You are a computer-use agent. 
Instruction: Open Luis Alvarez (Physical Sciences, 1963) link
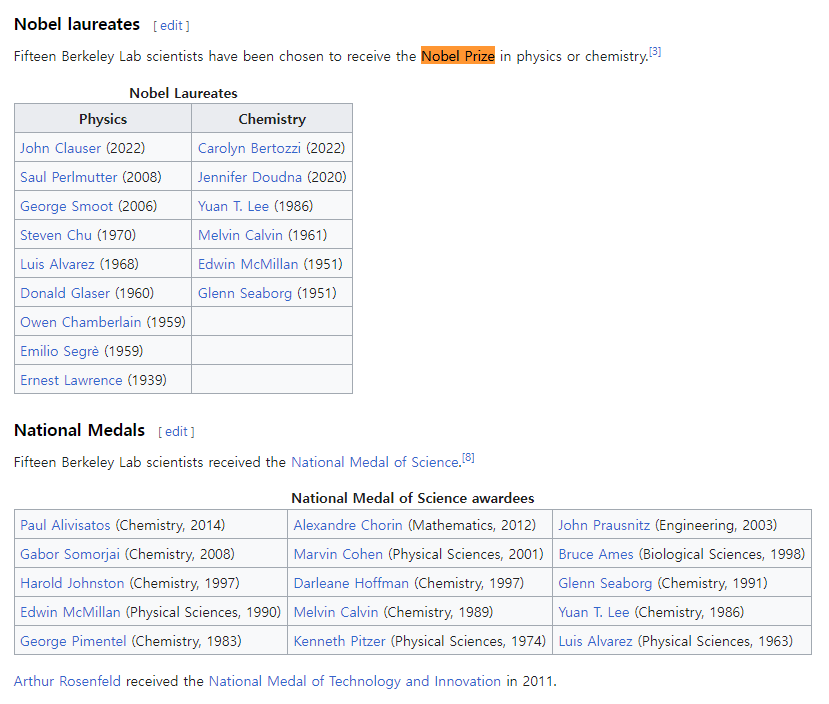pos(595,642)
